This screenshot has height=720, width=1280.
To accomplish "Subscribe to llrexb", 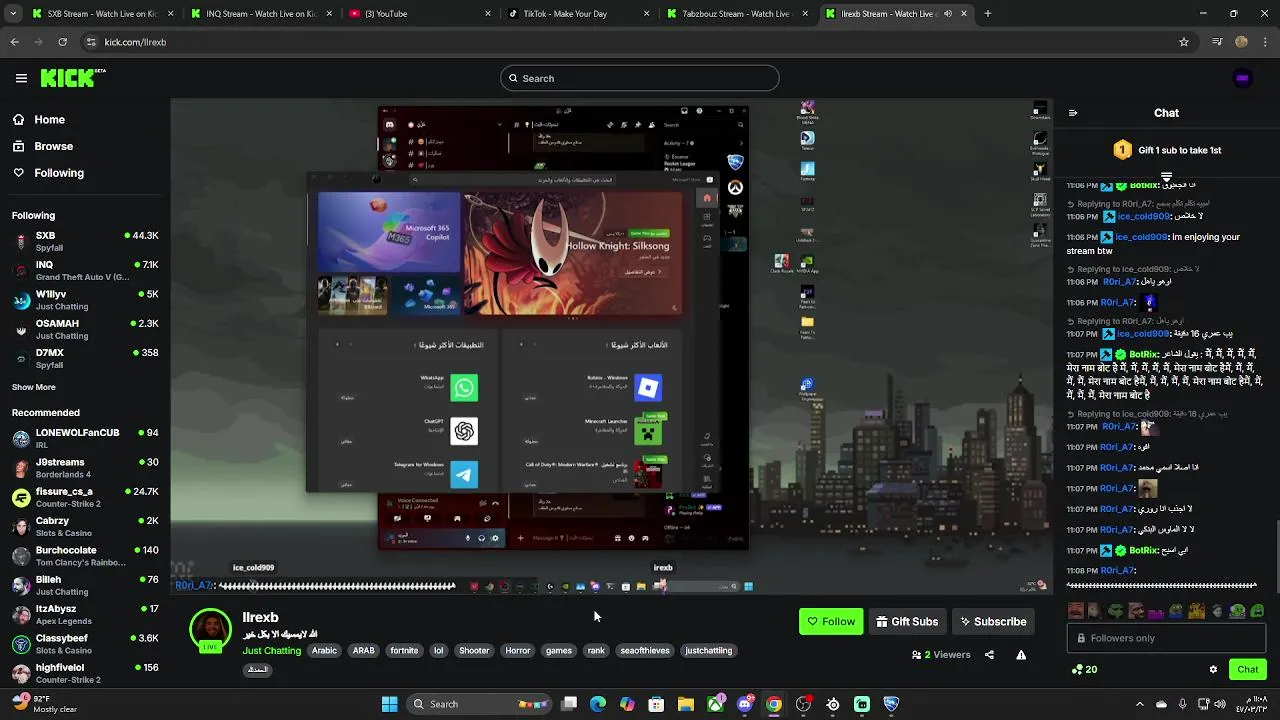I will [x=993, y=621].
